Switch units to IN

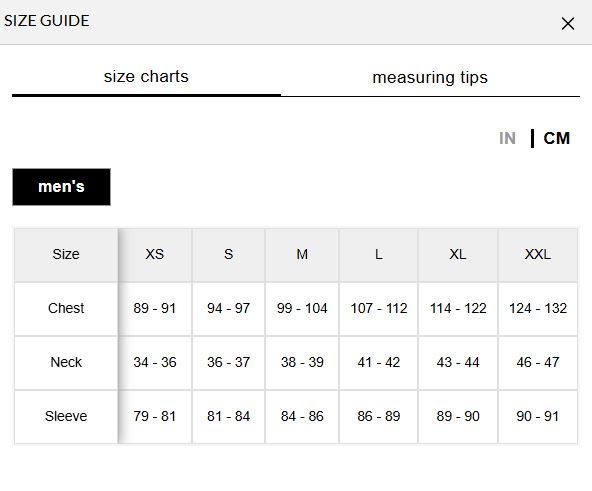point(507,138)
